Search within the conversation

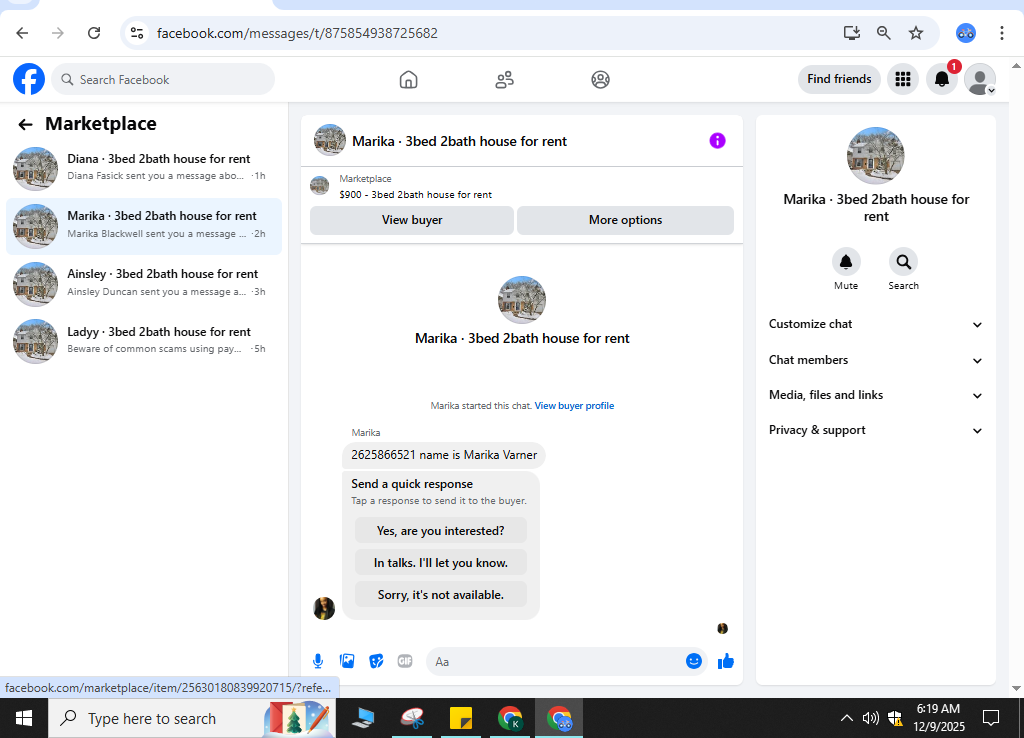click(x=903, y=269)
